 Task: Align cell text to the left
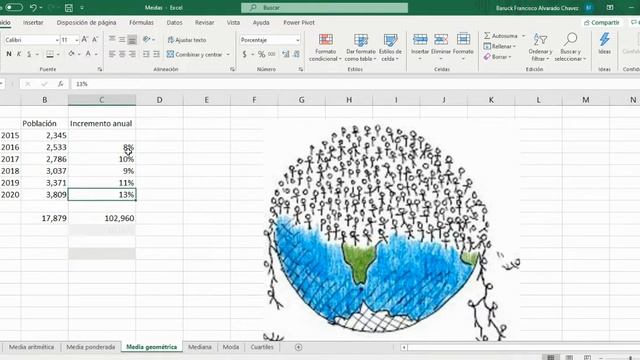[x=112, y=54]
